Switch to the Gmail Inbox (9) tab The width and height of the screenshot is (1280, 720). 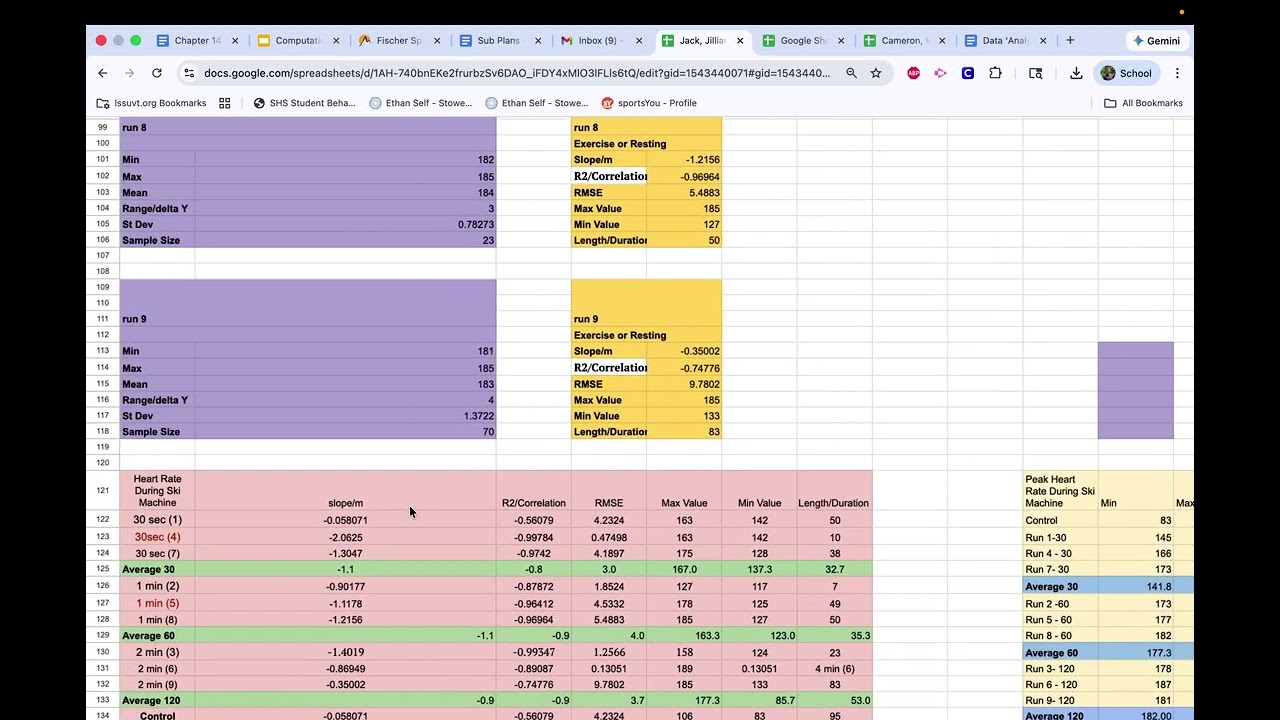pos(599,41)
